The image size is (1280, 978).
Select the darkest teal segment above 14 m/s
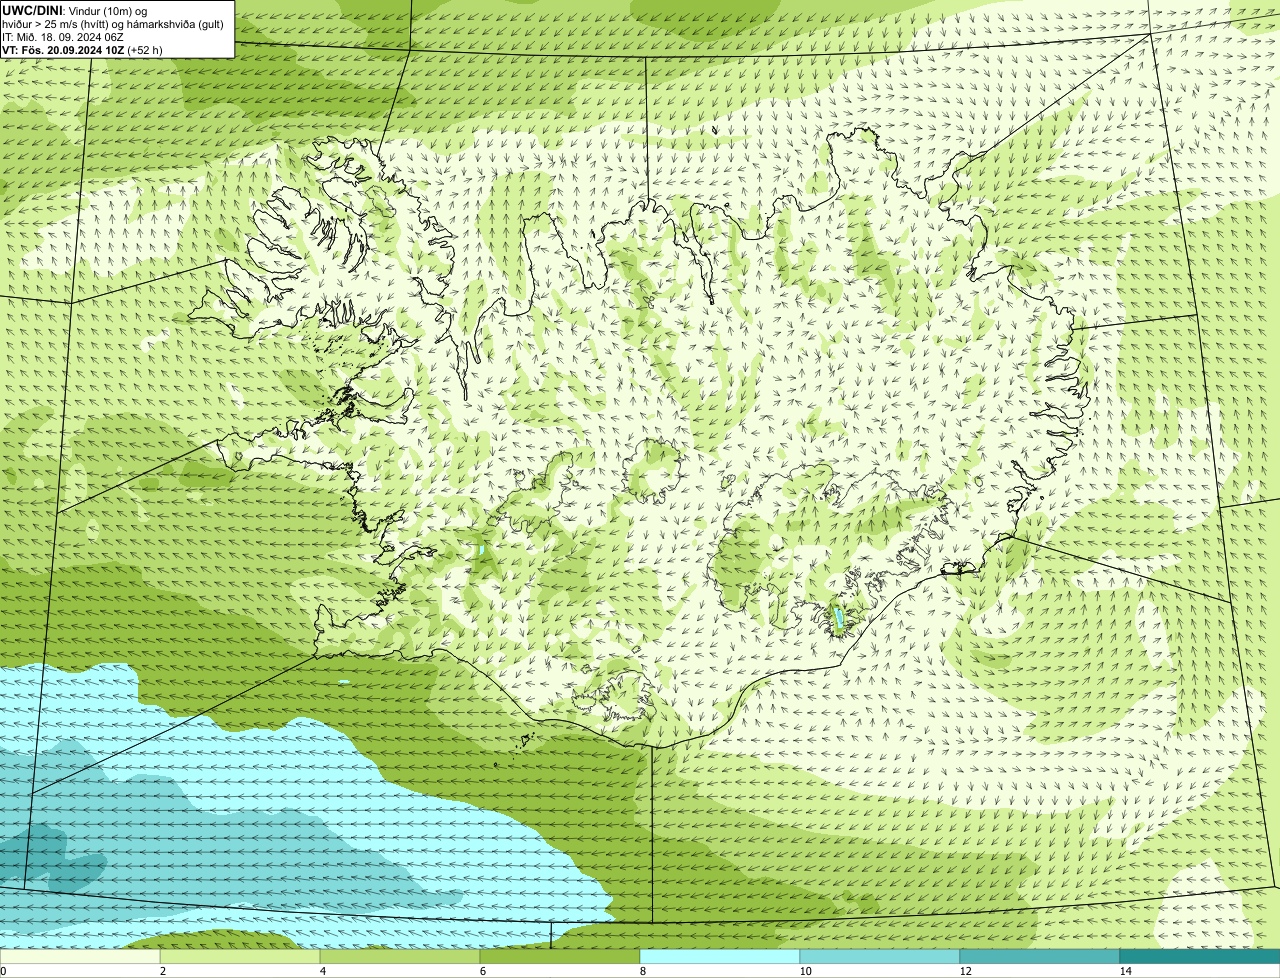[1200, 957]
